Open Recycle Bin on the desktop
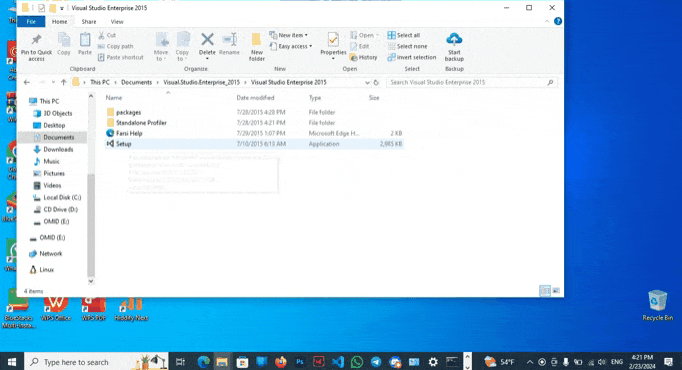This screenshot has height=370, width=682. [x=657, y=306]
